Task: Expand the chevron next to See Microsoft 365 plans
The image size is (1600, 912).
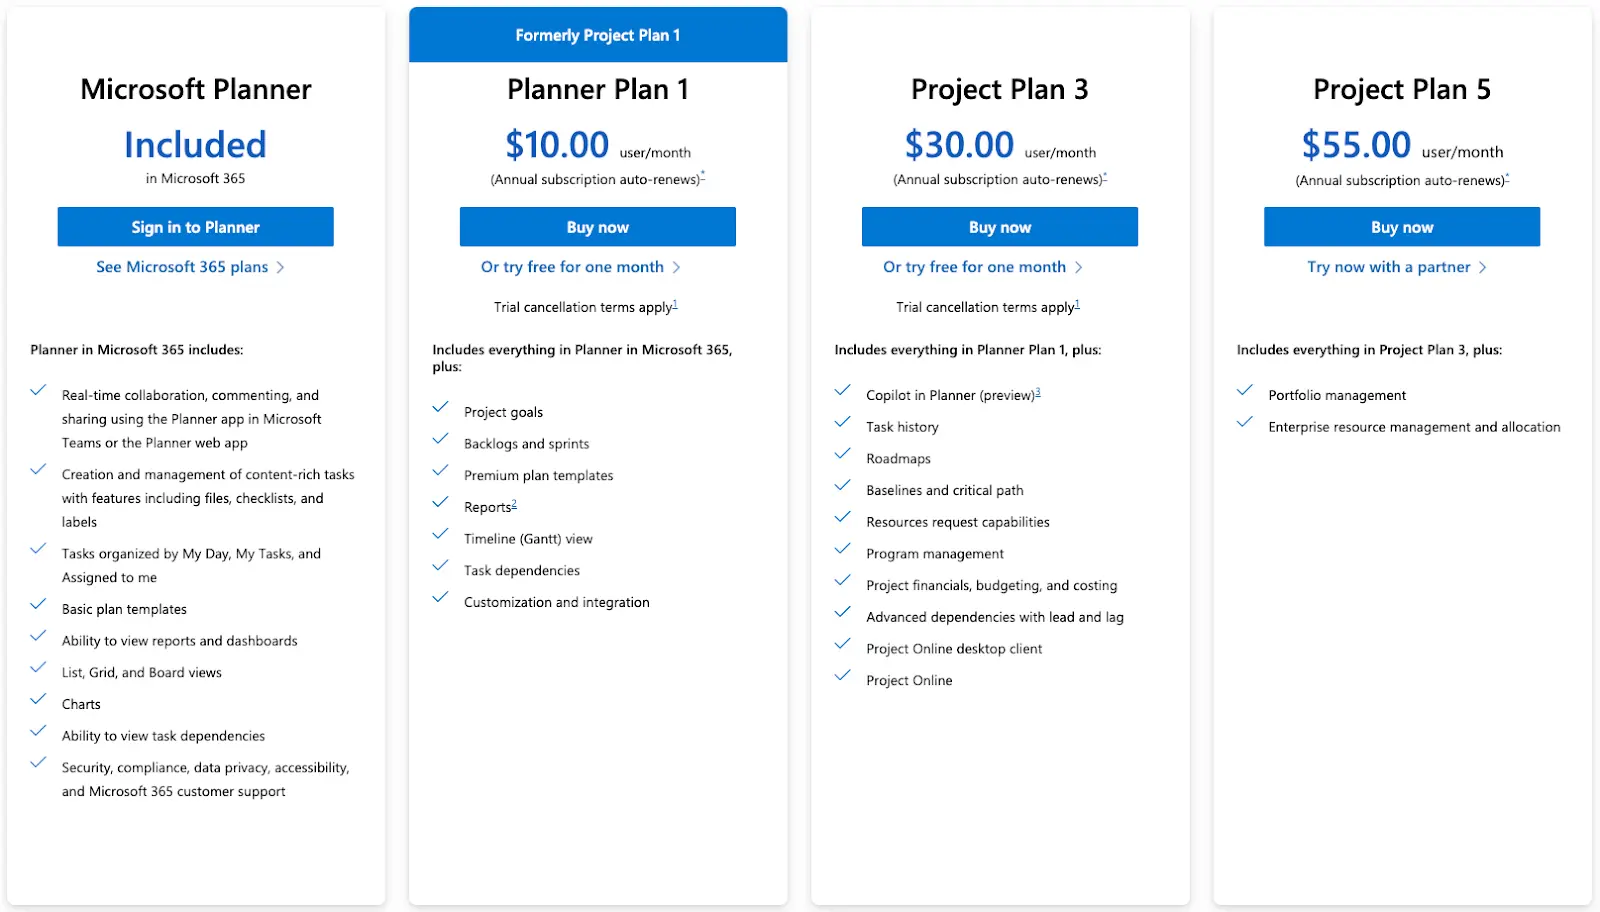Action: pos(282,267)
